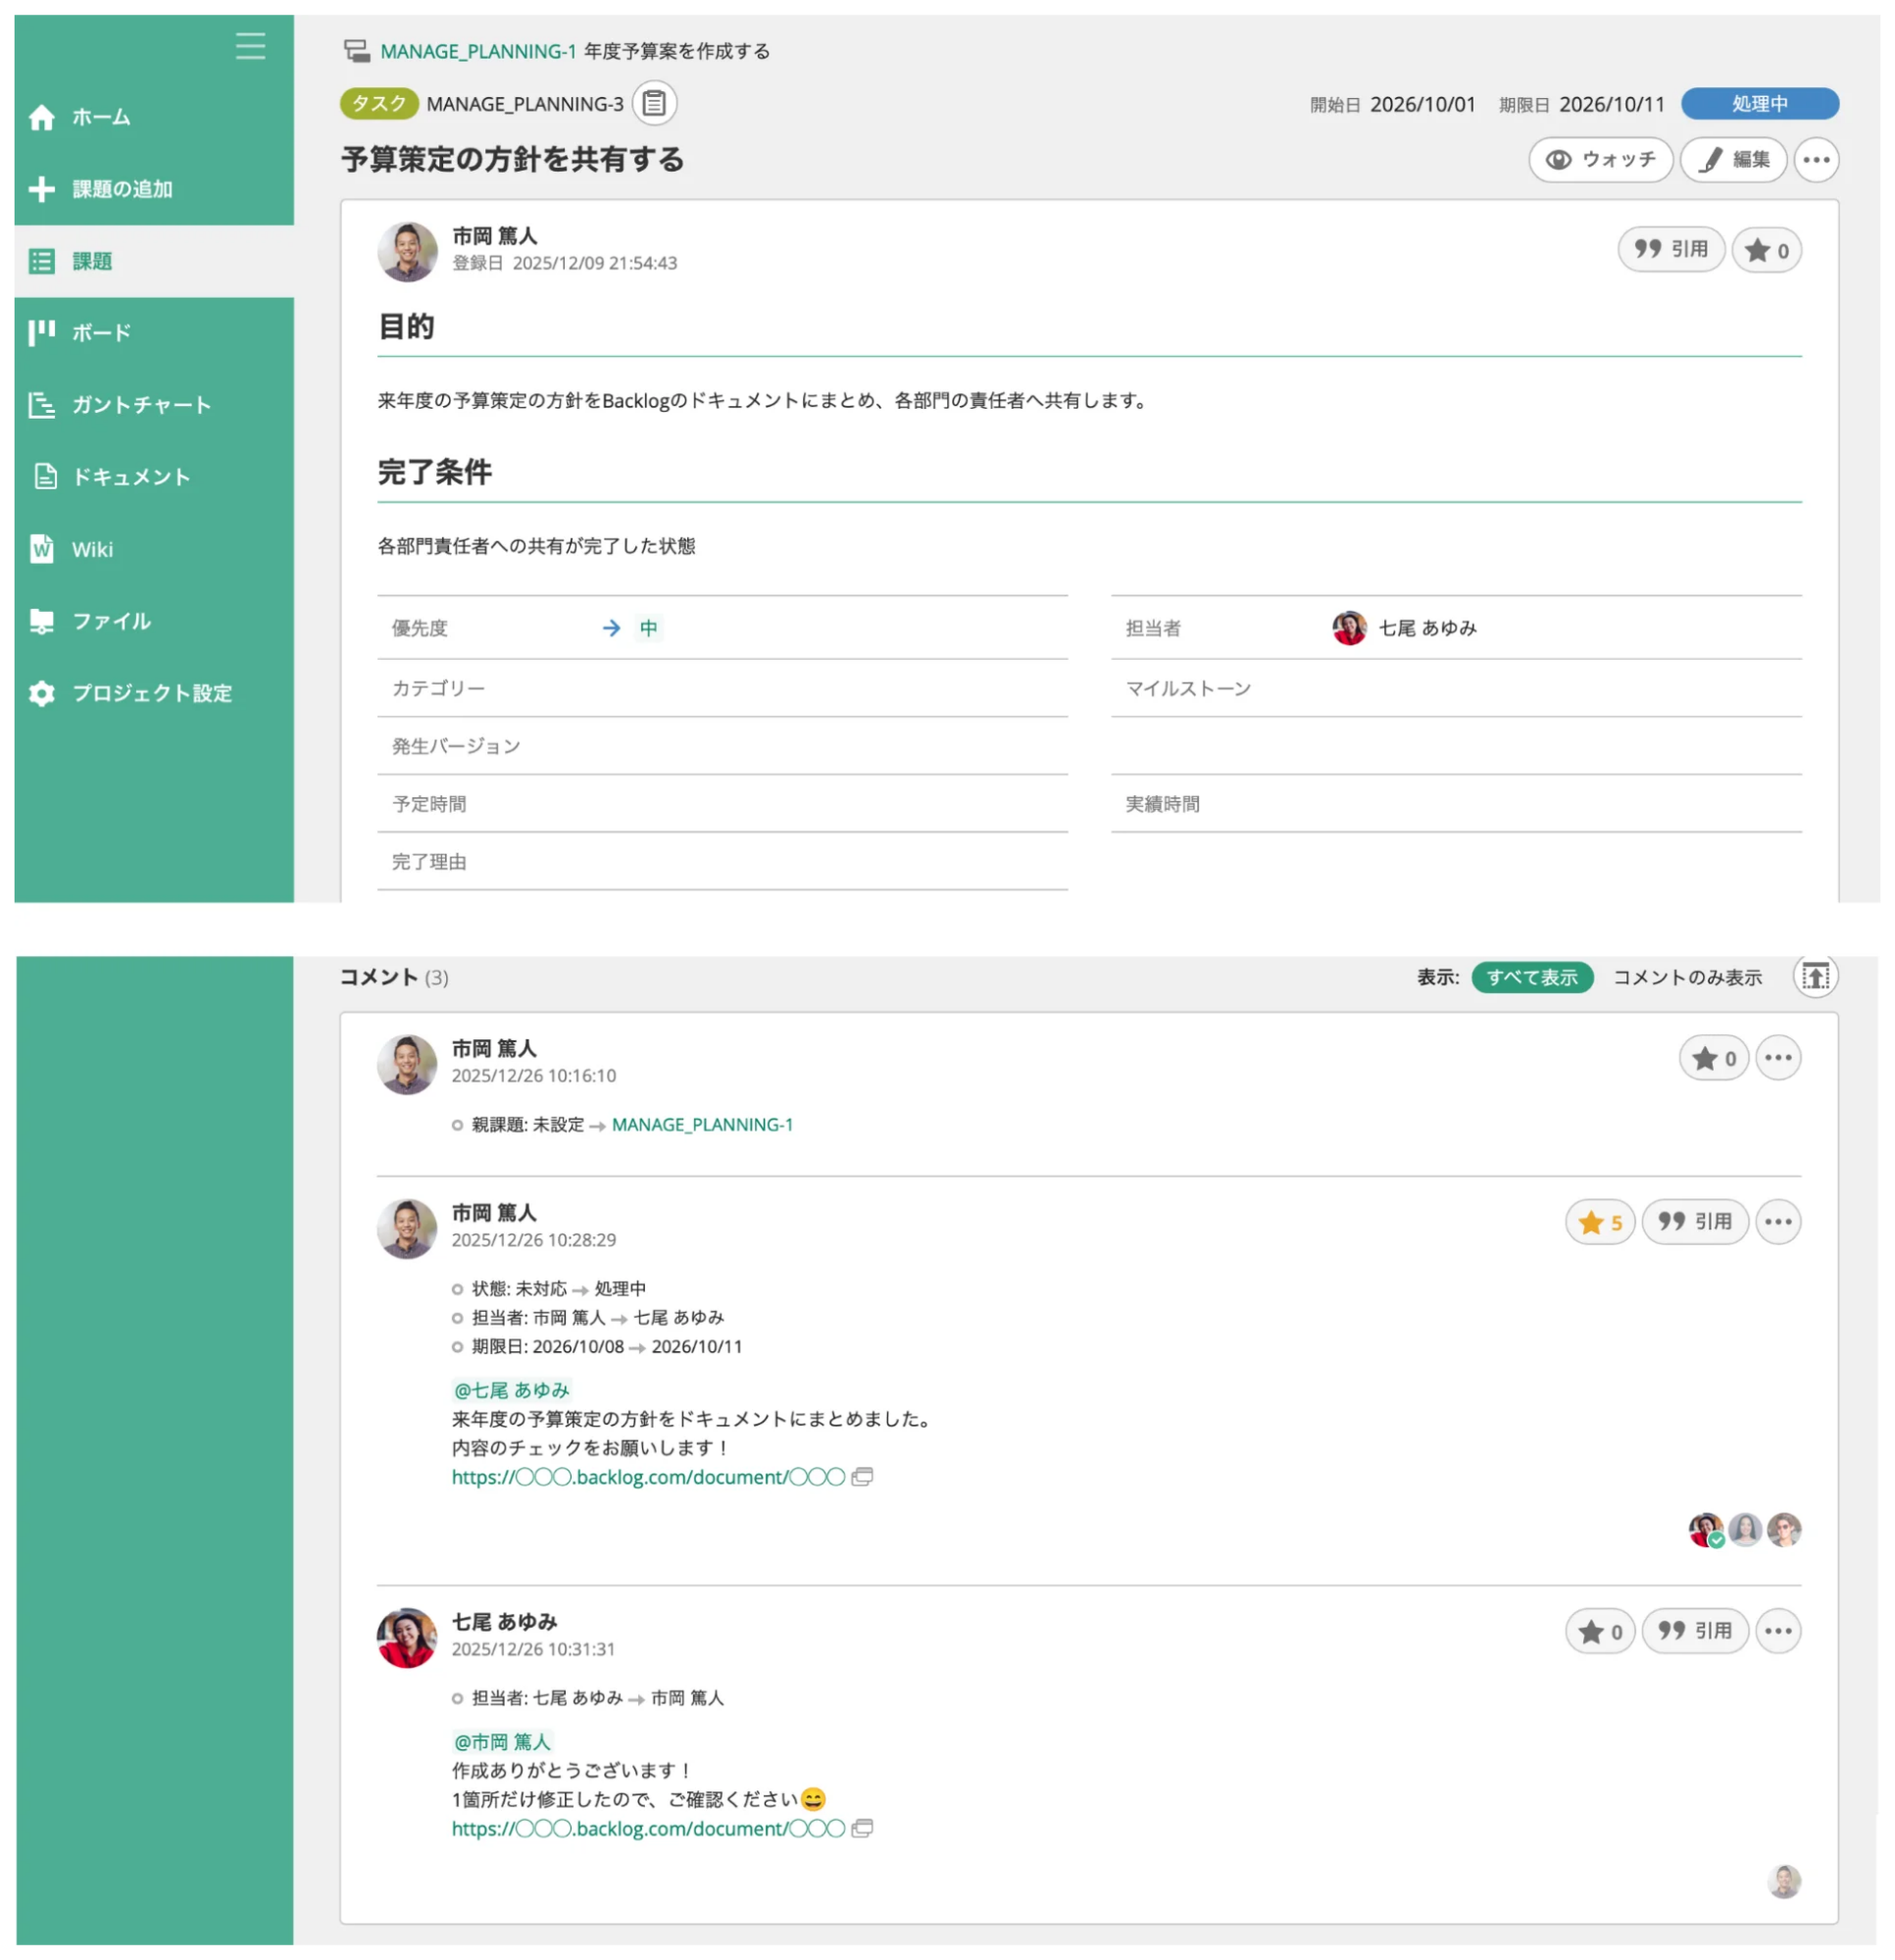Toggle ウォッチ on this issue
1895x1960 pixels.
click(1600, 160)
